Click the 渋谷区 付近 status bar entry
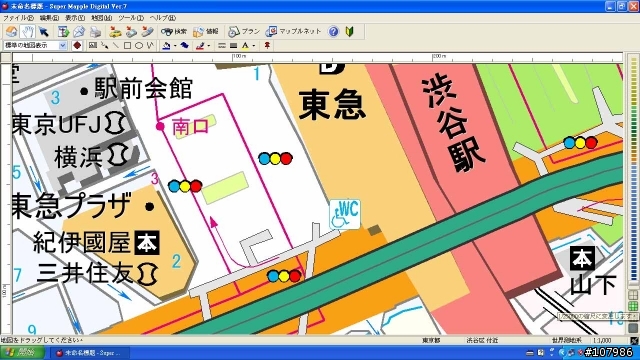640x360 pixels. coord(482,340)
